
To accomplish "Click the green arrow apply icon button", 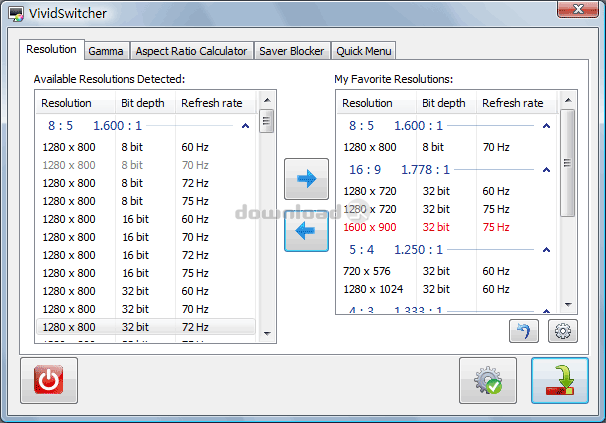I will (x=559, y=381).
